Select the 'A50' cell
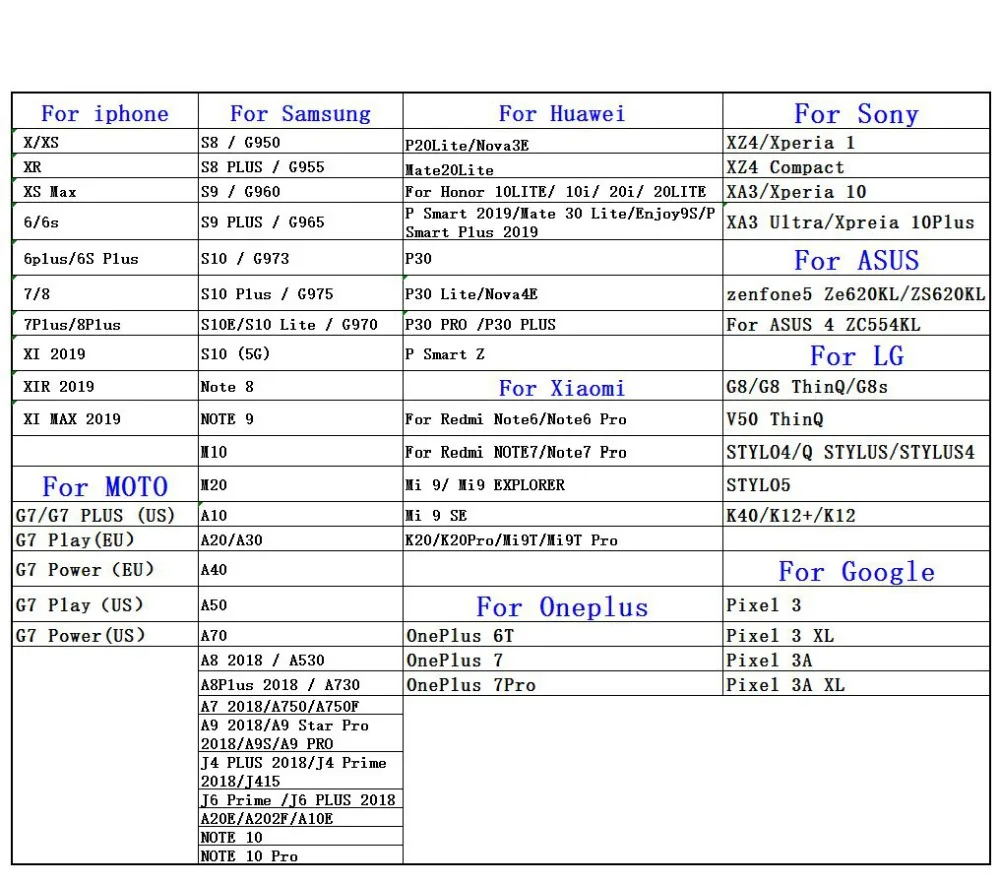1000x883 pixels. (x=300, y=604)
